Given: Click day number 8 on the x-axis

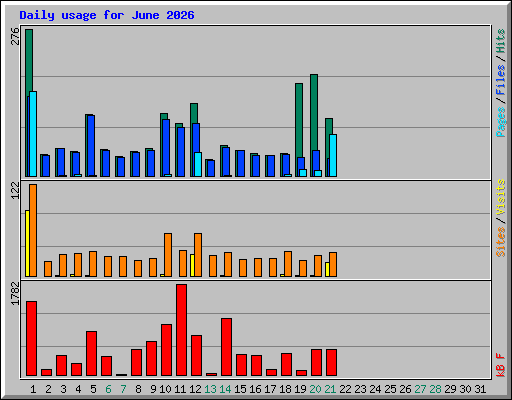Looking at the screenshot, I should [138, 389].
